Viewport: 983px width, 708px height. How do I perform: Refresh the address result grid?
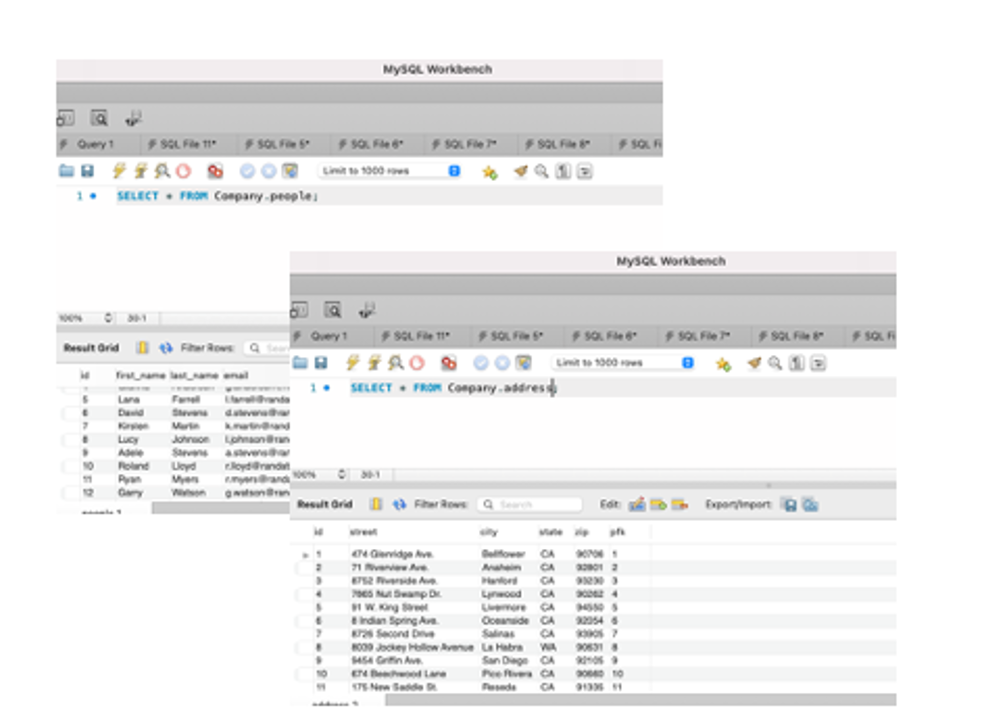coord(399,504)
